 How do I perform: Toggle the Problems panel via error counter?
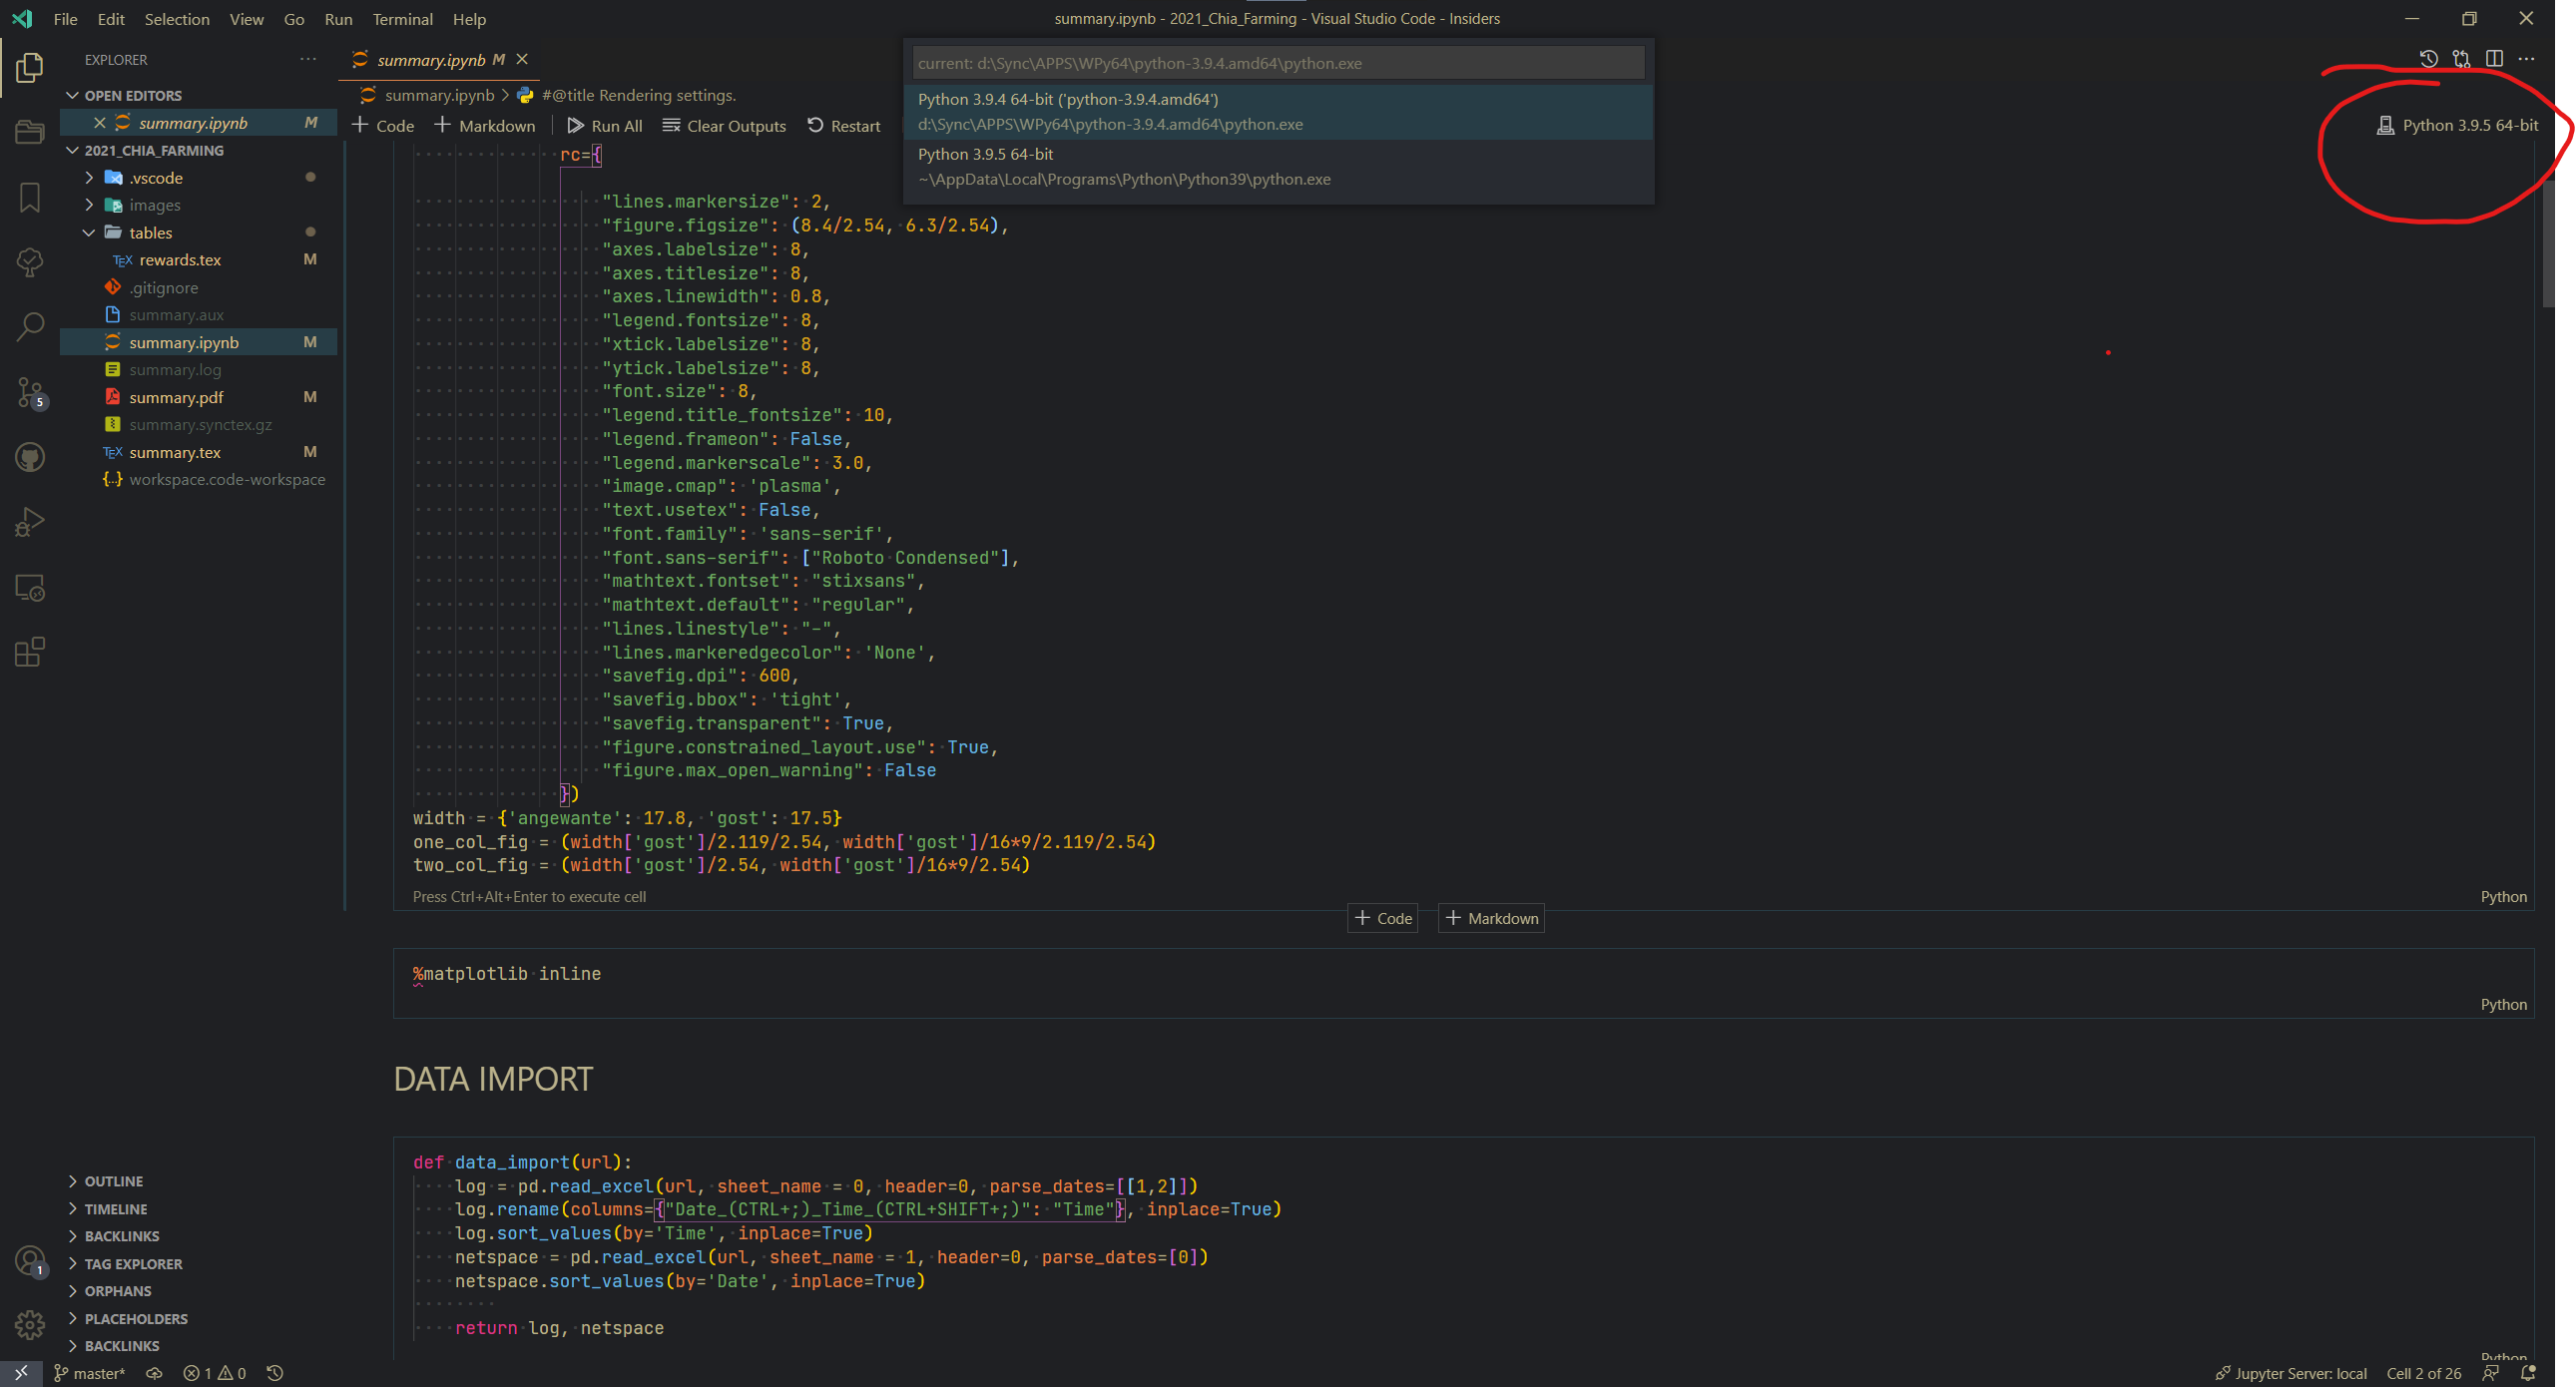213,1373
